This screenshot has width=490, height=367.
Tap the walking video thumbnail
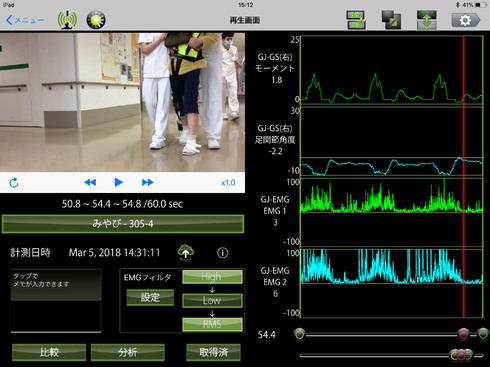(x=122, y=102)
